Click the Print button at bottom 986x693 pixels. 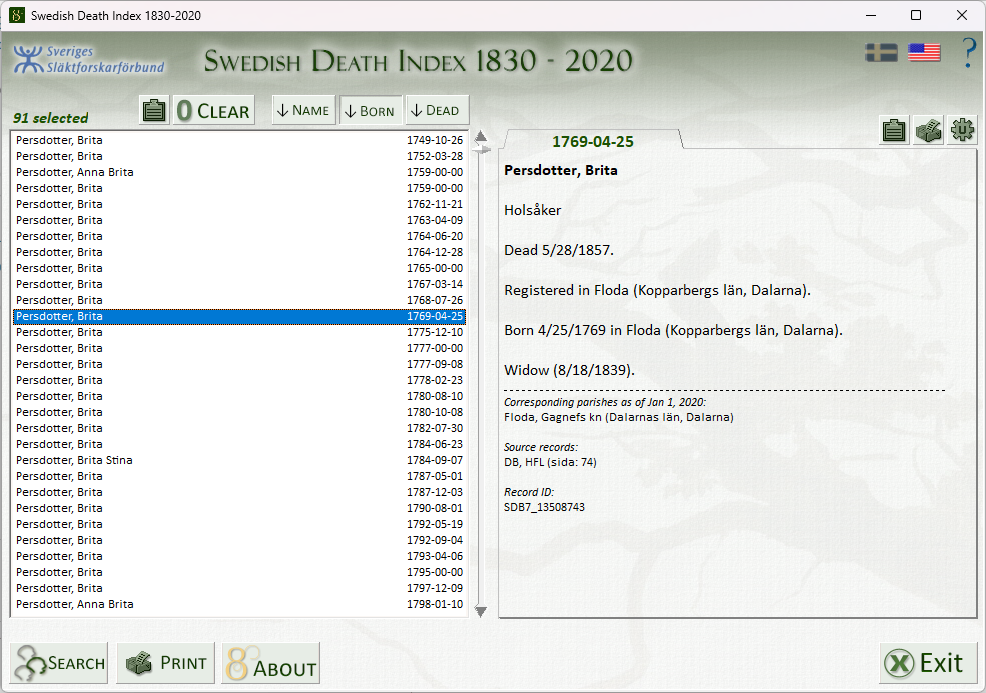click(166, 663)
